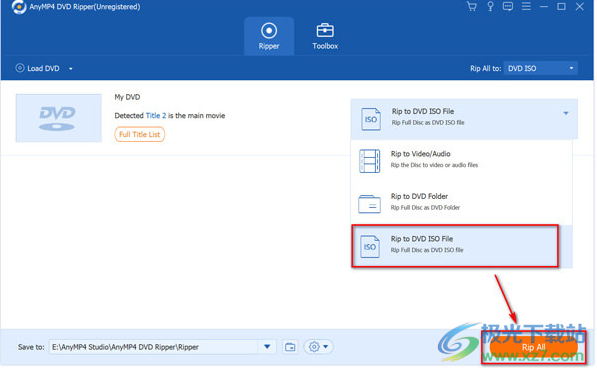Screen dimensions: 597x372
Task: Click the Title 2 link
Action: point(156,116)
